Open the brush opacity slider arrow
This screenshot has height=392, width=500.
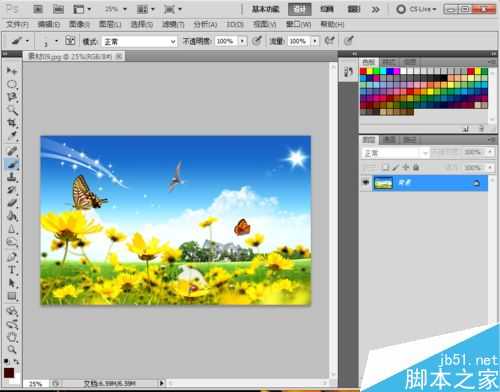(242, 41)
